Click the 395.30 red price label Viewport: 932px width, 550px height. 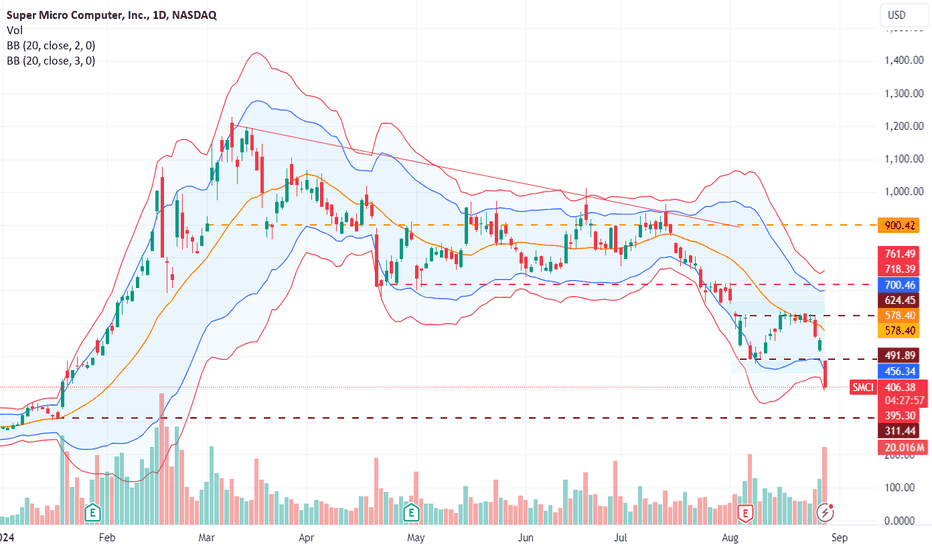[x=899, y=416]
